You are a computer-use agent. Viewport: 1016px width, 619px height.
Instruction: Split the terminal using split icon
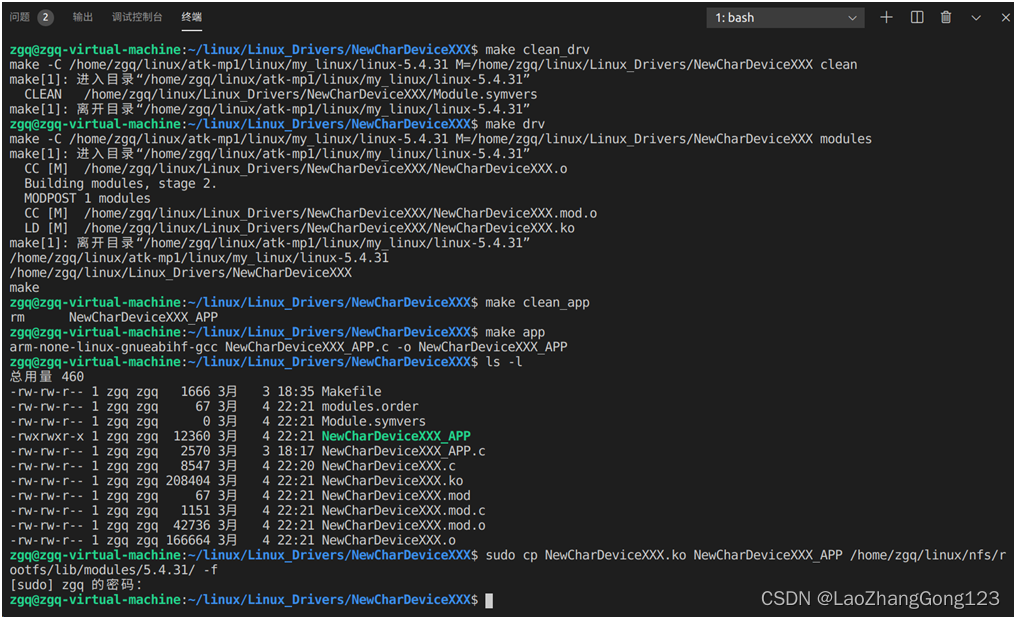pos(917,17)
